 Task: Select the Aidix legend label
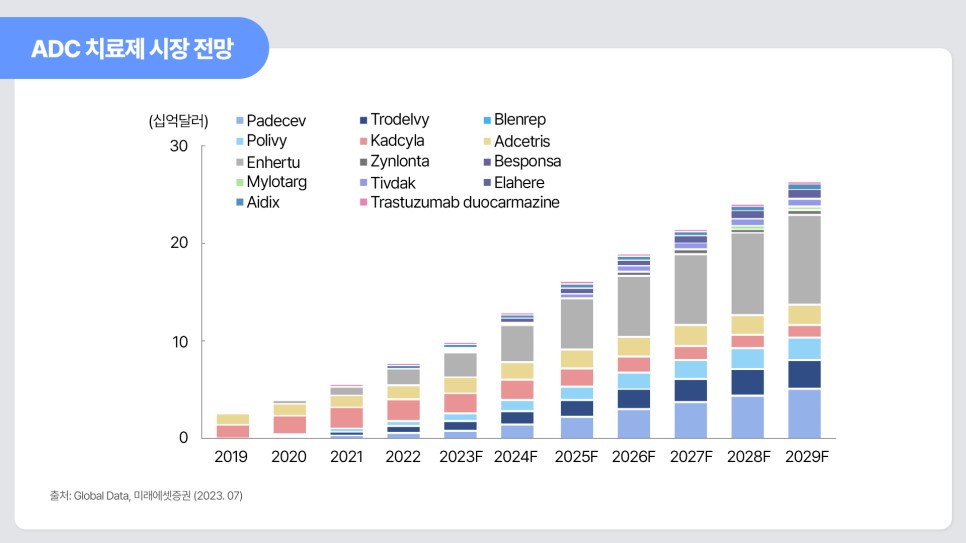(x=263, y=202)
